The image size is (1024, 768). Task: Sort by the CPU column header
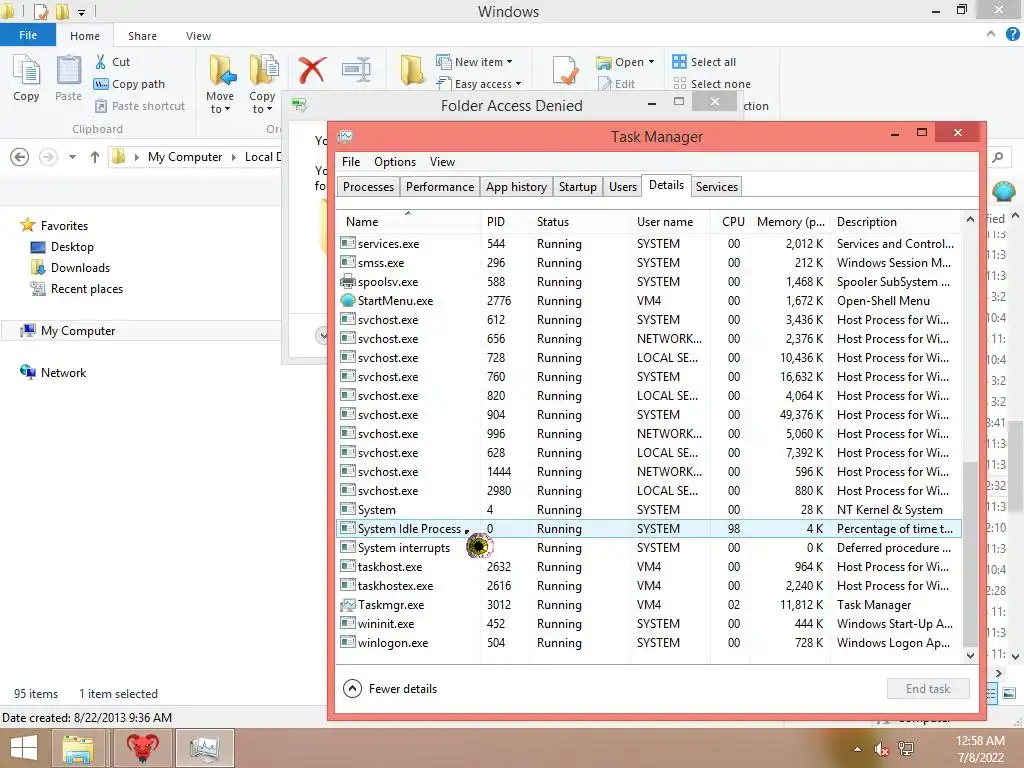pos(731,222)
